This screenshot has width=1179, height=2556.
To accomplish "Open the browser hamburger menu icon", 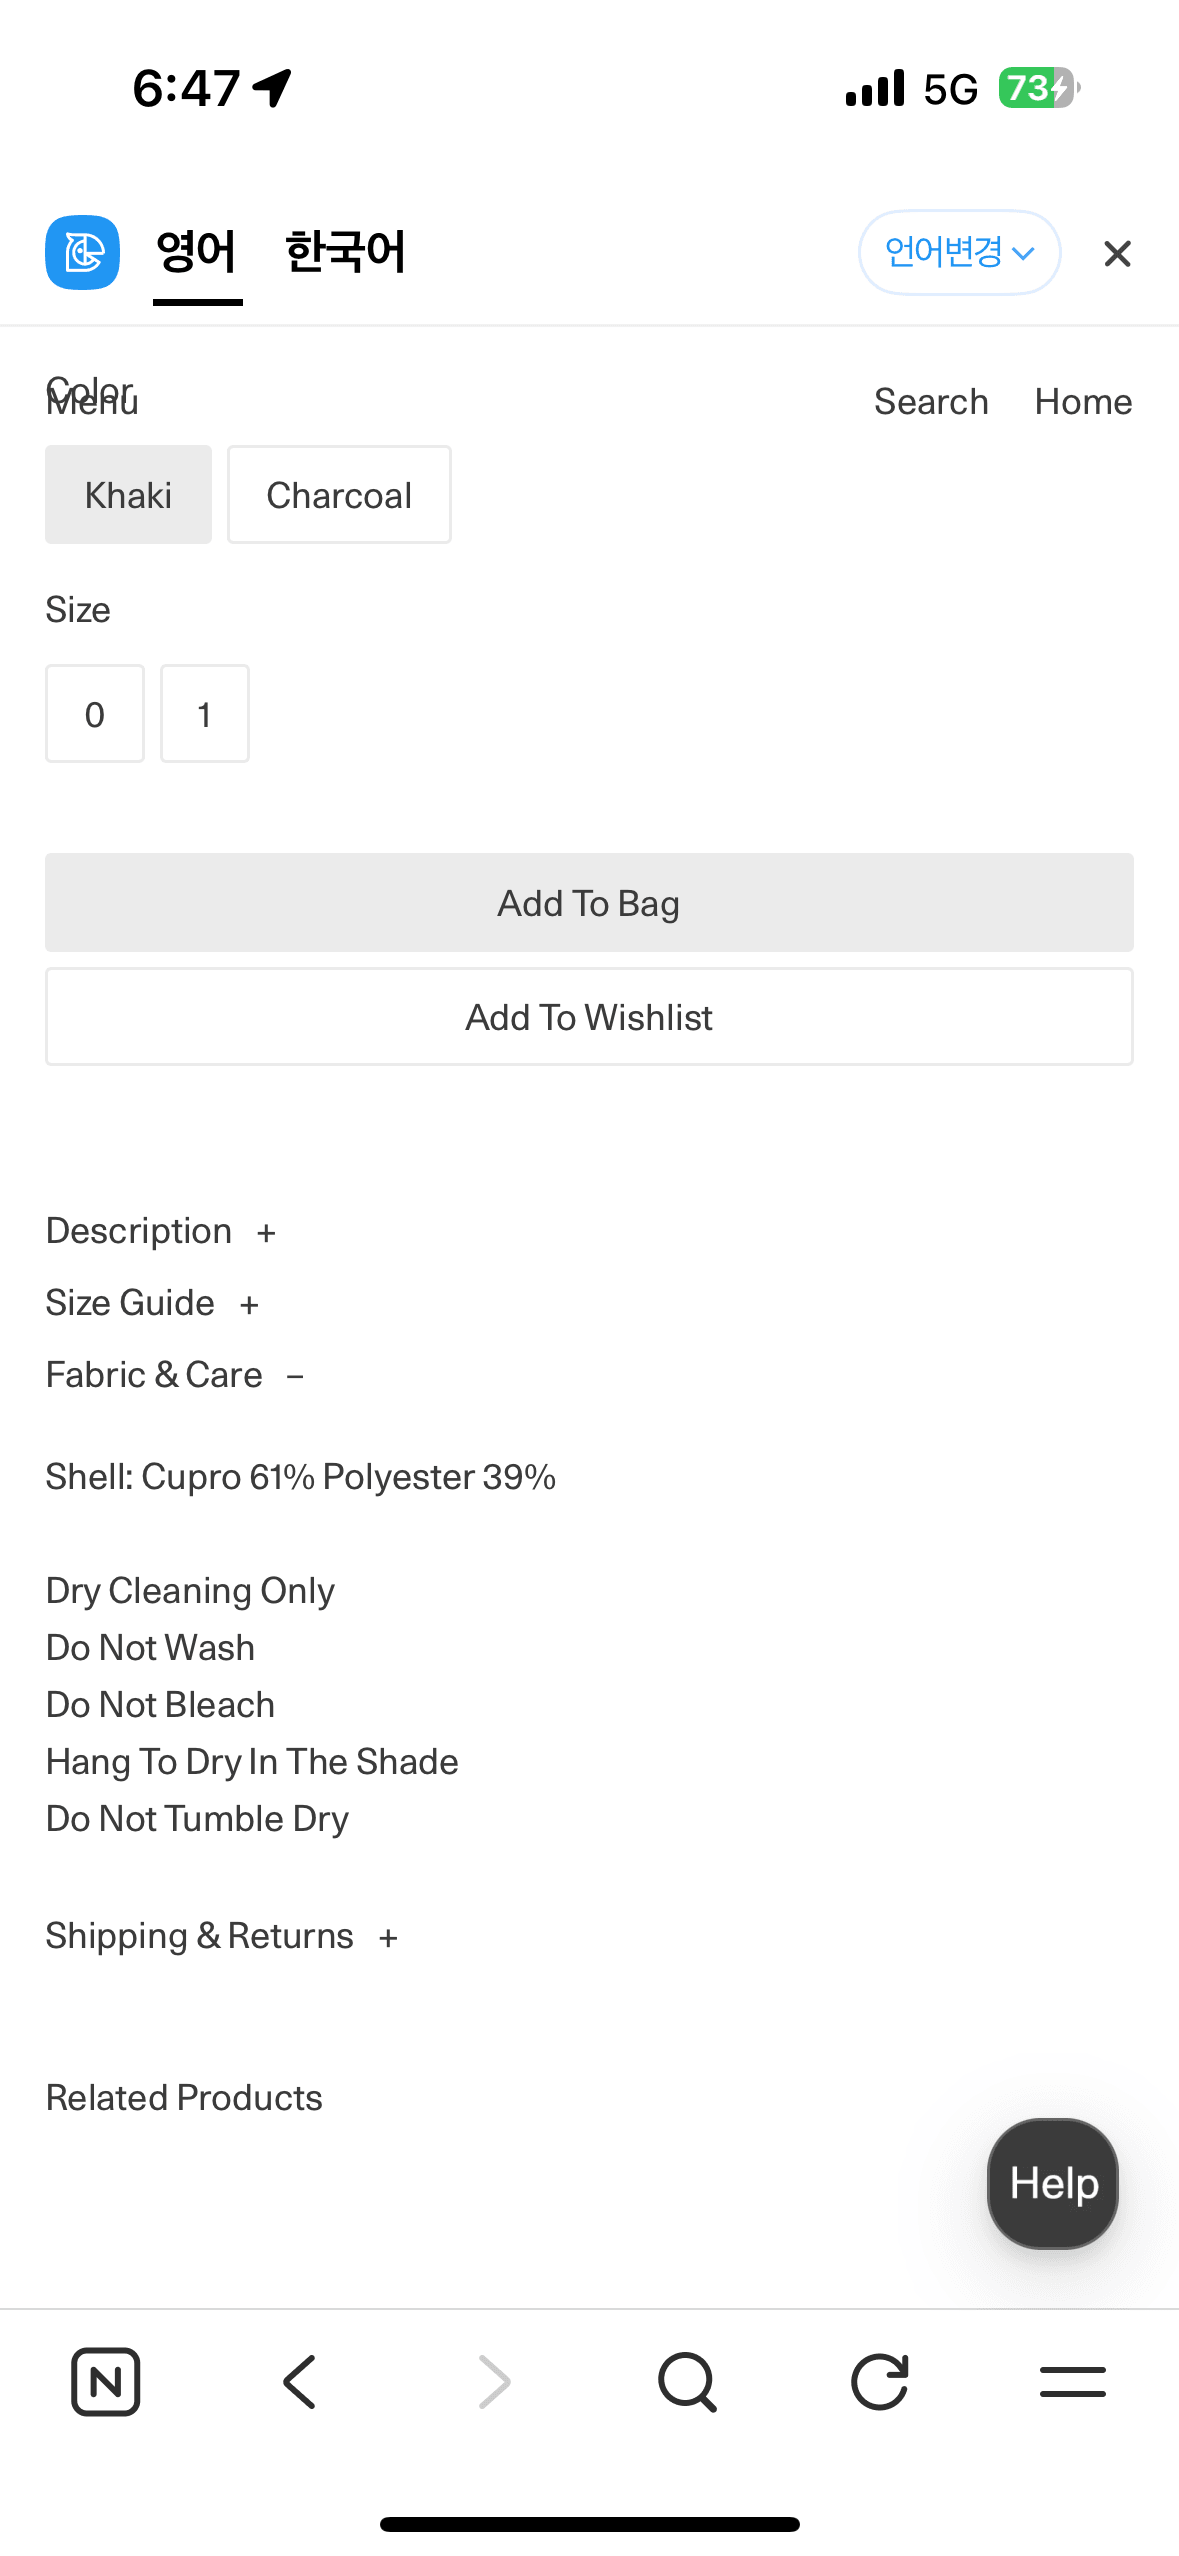I will pyautogui.click(x=1072, y=2381).
